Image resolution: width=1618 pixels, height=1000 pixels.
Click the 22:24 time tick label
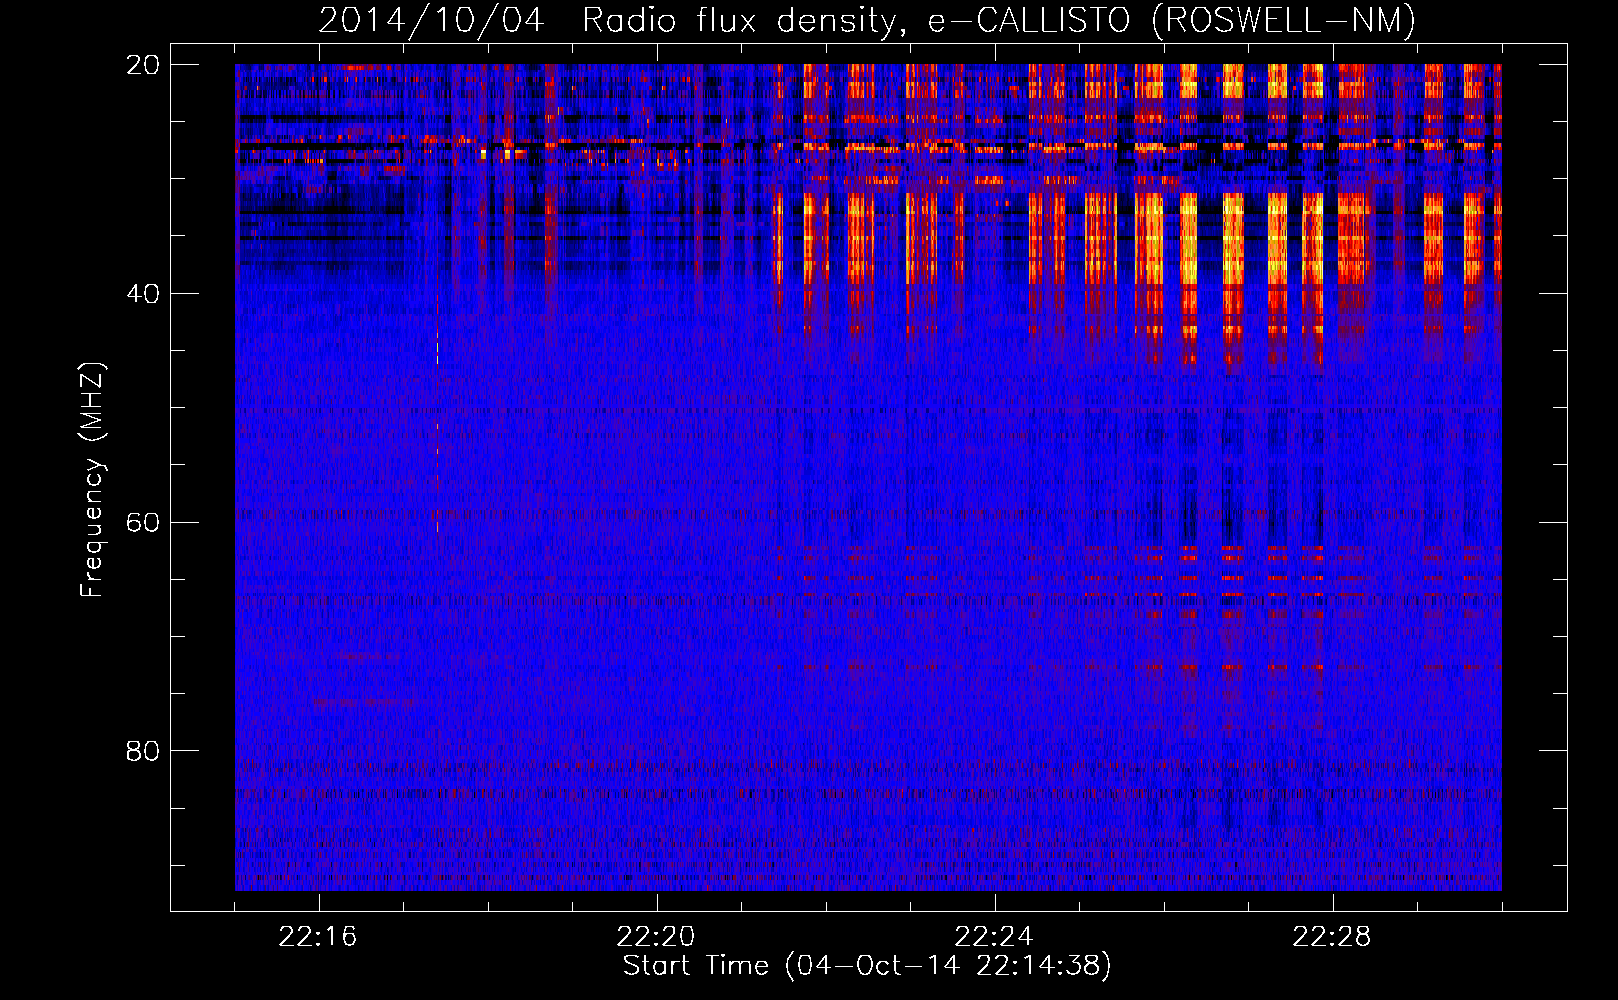tap(994, 937)
